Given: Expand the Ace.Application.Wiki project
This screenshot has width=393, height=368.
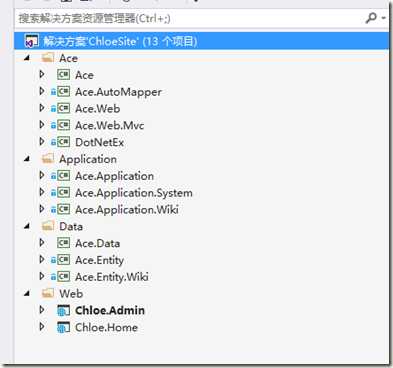Looking at the screenshot, I should (42, 209).
